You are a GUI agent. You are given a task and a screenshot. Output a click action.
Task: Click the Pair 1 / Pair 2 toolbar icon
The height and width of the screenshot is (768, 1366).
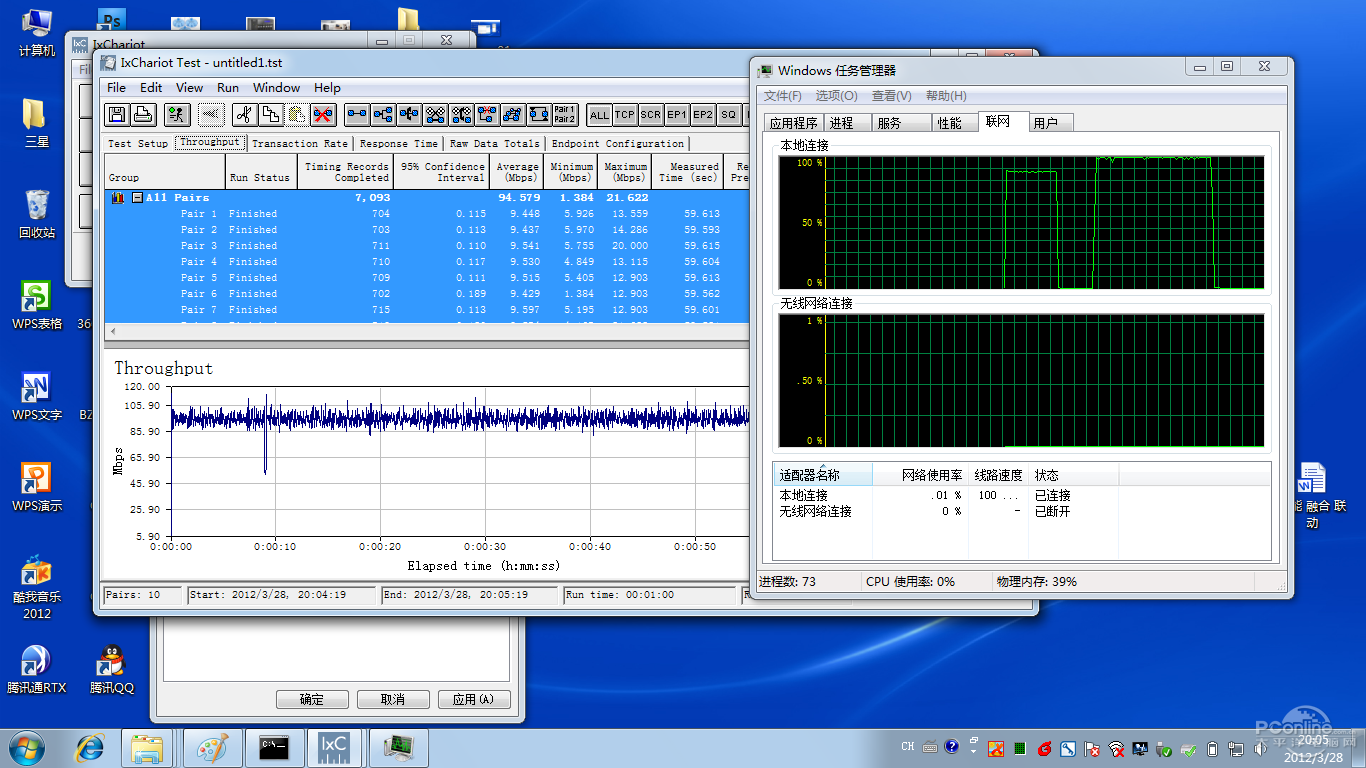point(564,114)
